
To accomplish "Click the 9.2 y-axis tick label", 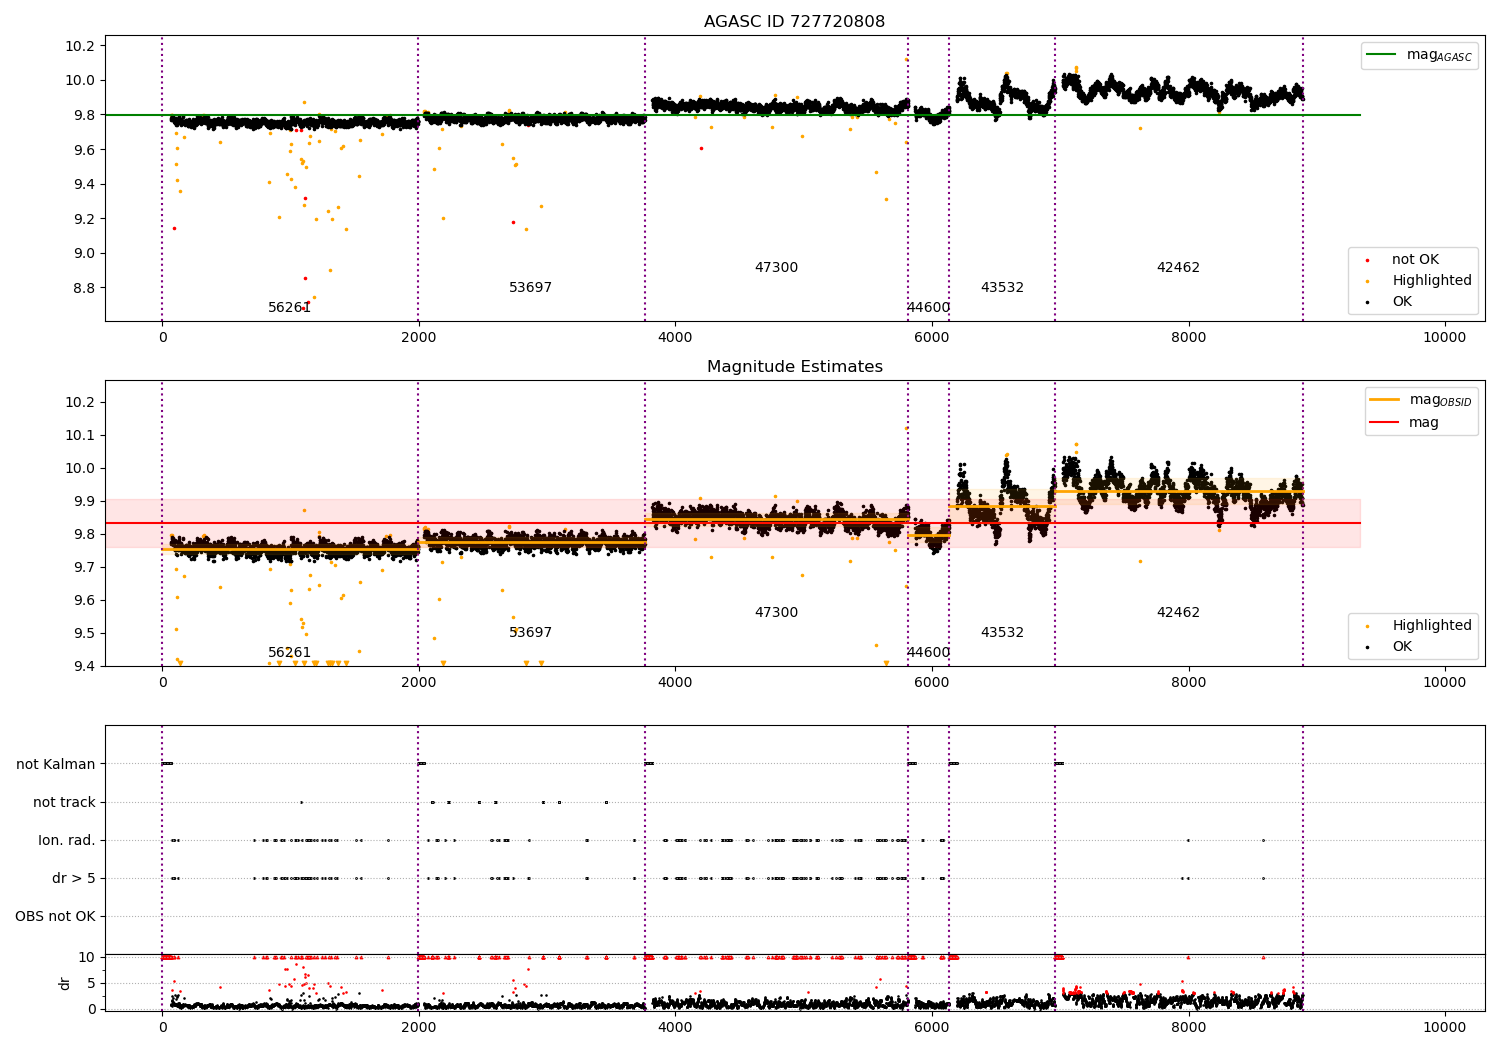I will 83,219.
